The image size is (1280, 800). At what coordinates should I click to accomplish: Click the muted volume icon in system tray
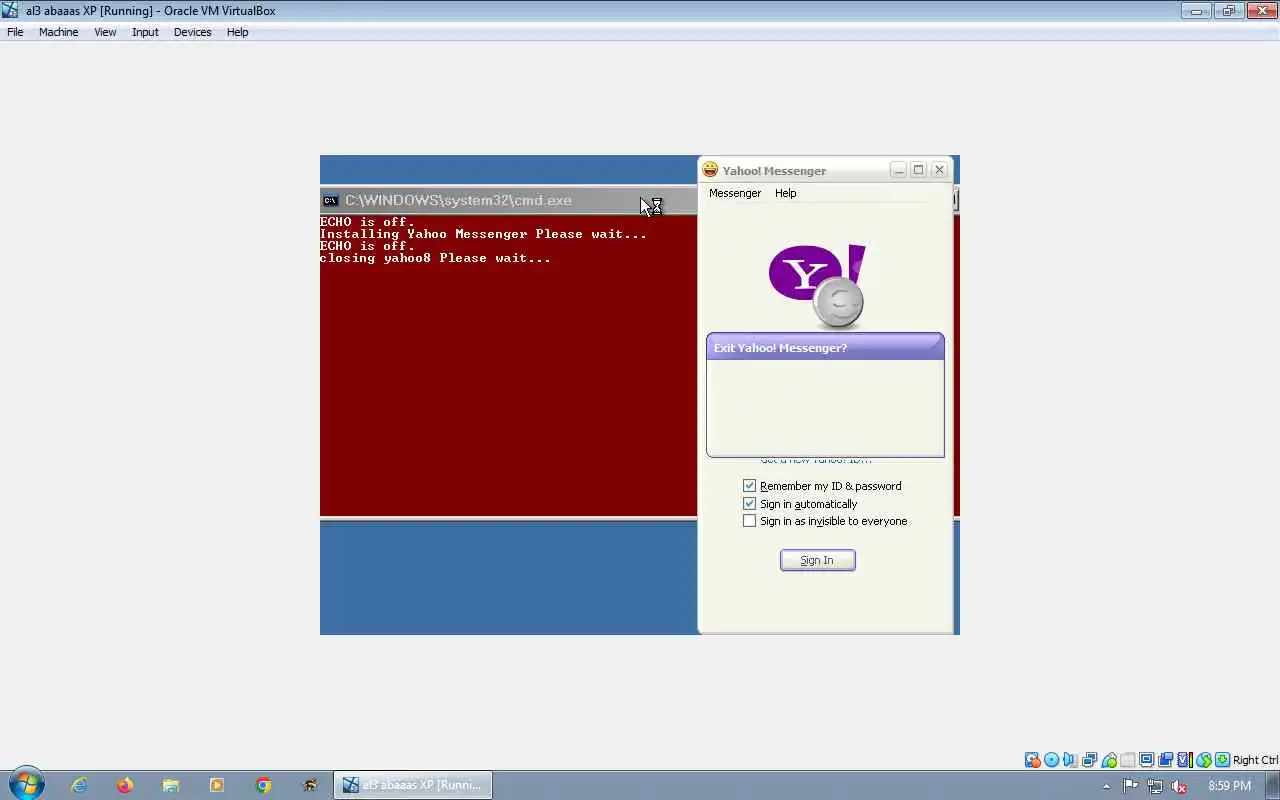tap(1179, 786)
